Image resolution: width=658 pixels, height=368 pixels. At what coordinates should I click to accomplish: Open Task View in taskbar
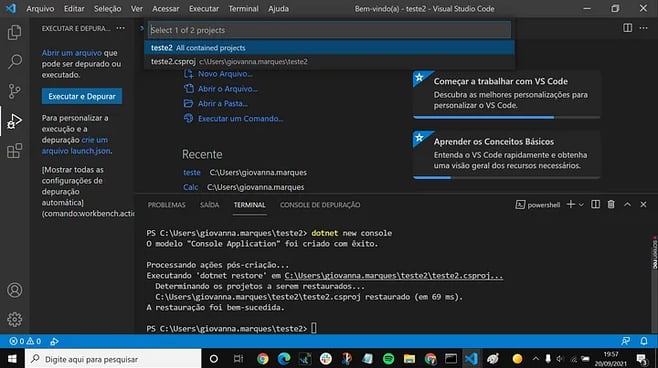point(238,359)
